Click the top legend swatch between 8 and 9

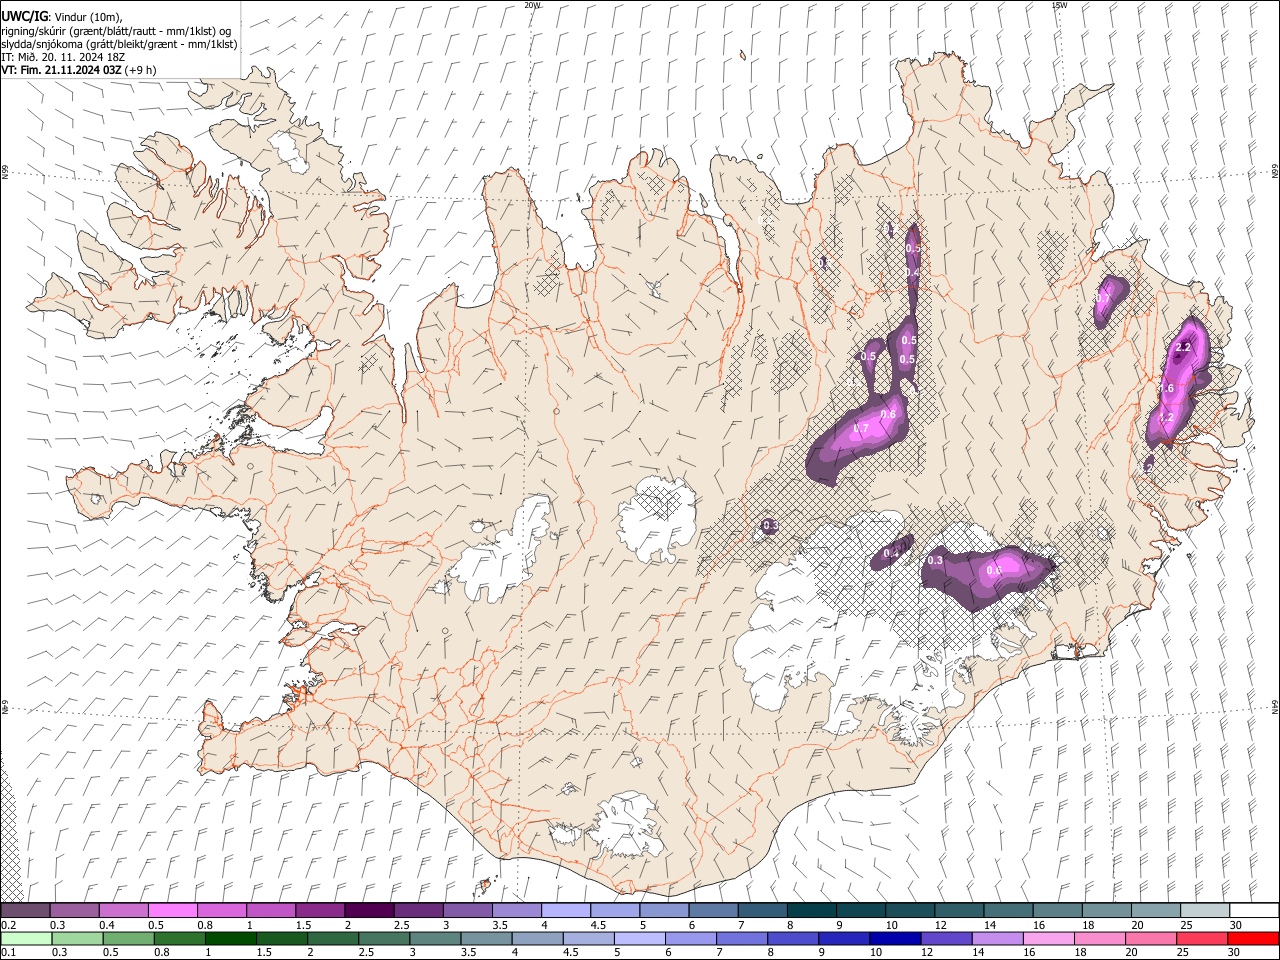tap(811, 910)
